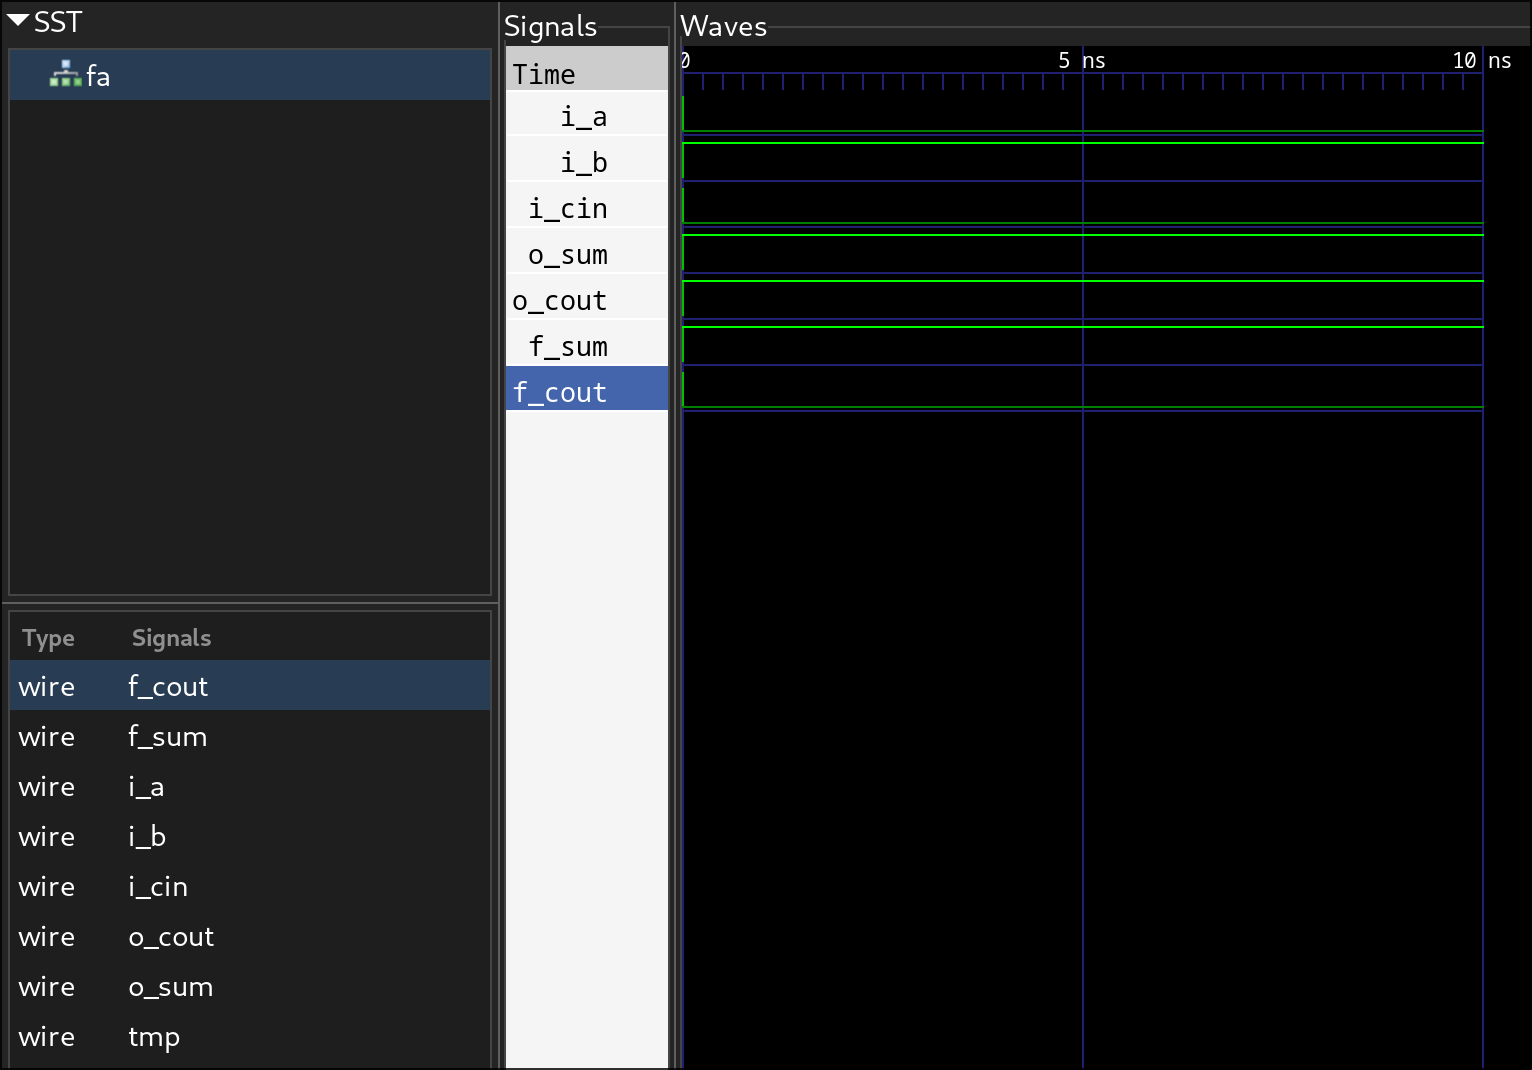Click the Signals column header in the list
The height and width of the screenshot is (1070, 1532).
[x=171, y=638]
